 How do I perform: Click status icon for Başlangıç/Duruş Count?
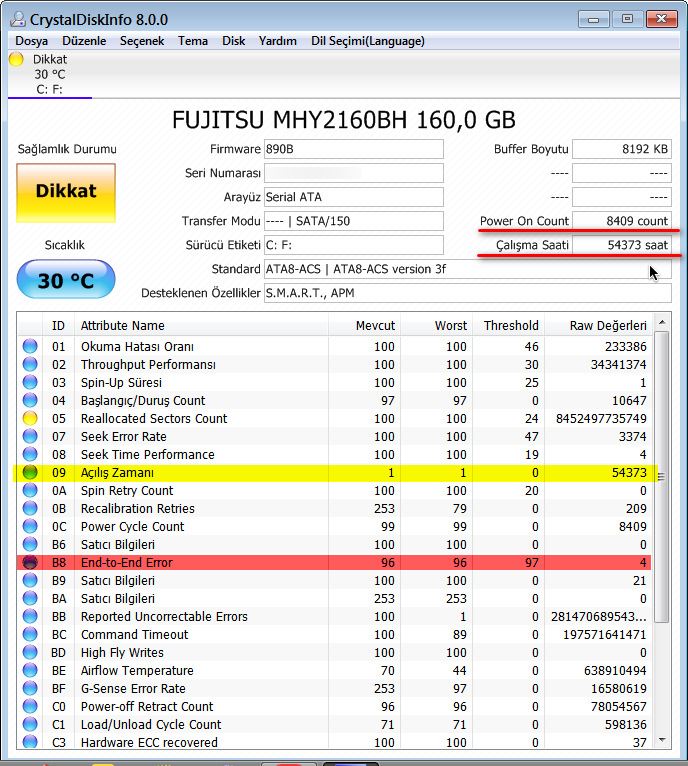tap(30, 400)
